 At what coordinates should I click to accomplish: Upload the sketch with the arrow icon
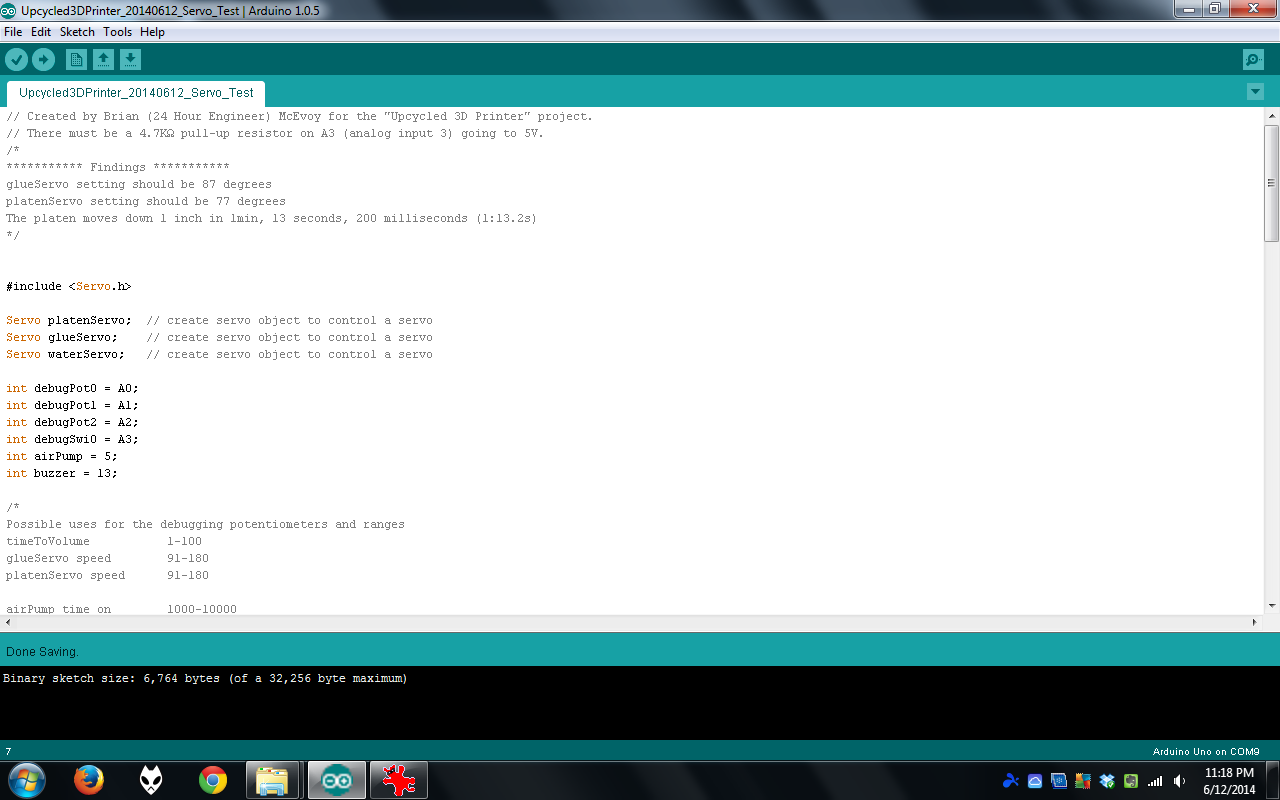[x=43, y=60]
